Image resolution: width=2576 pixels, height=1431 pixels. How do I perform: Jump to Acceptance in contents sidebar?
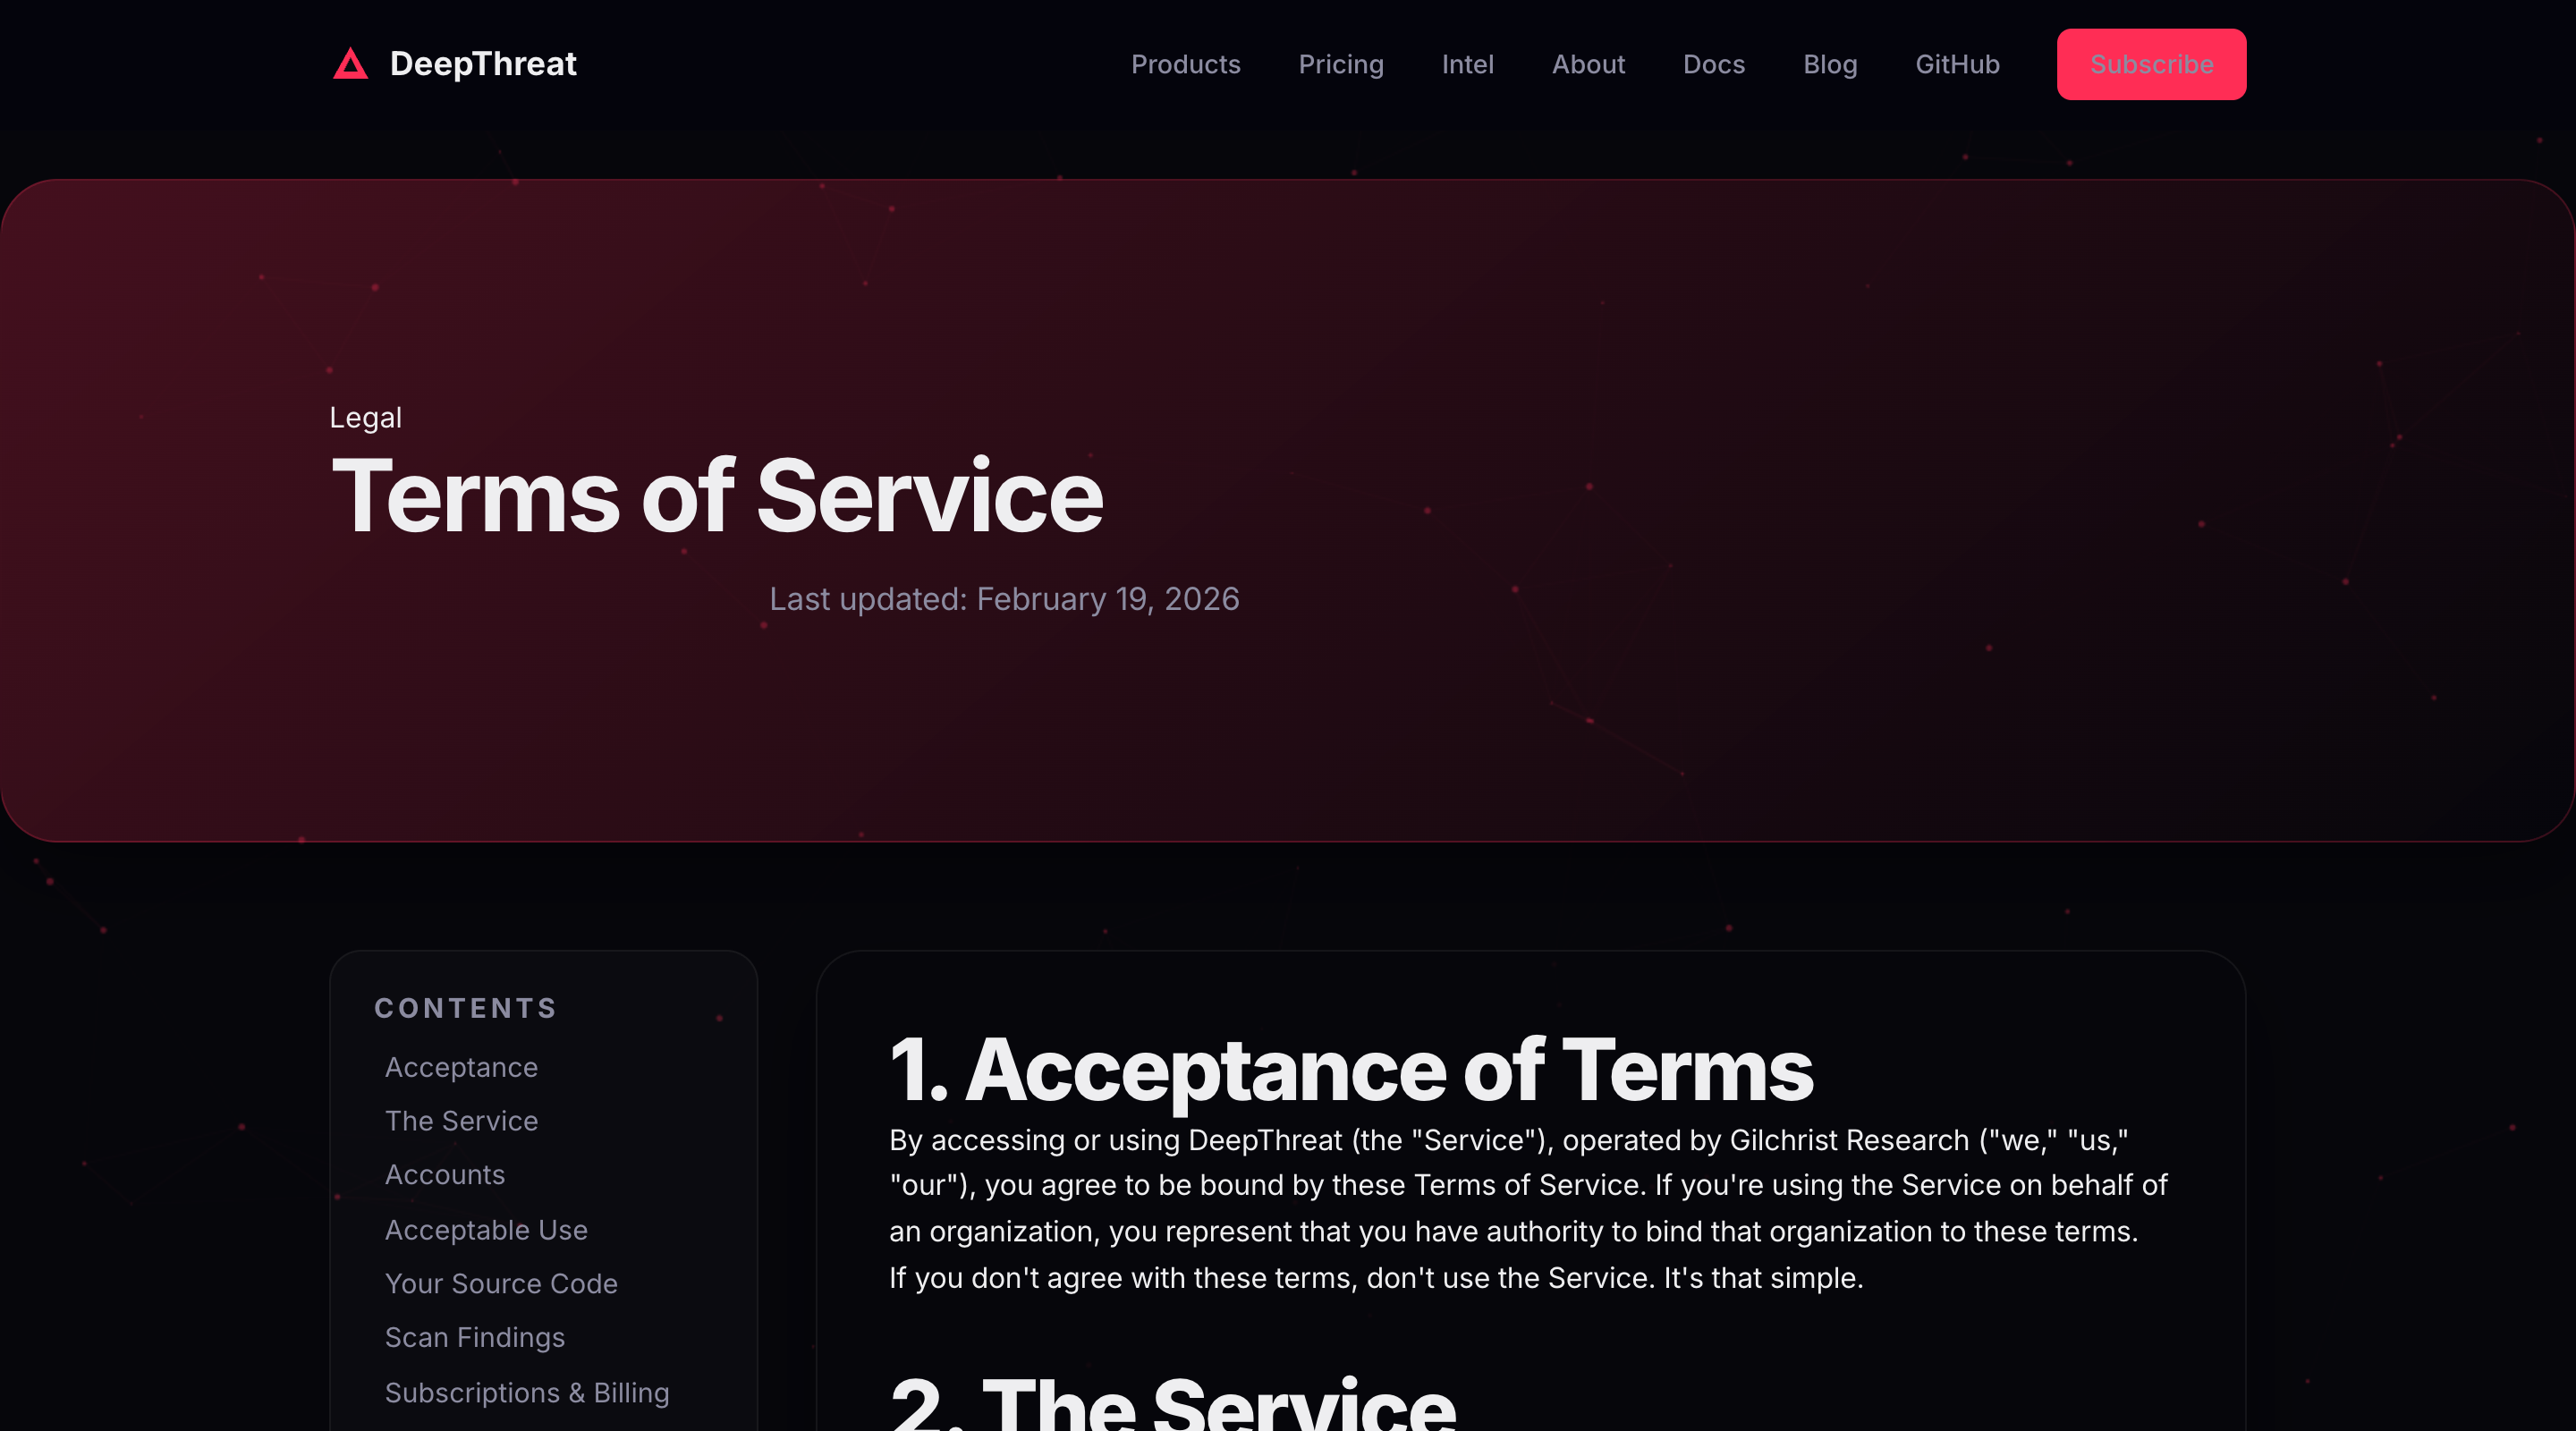pos(461,1067)
